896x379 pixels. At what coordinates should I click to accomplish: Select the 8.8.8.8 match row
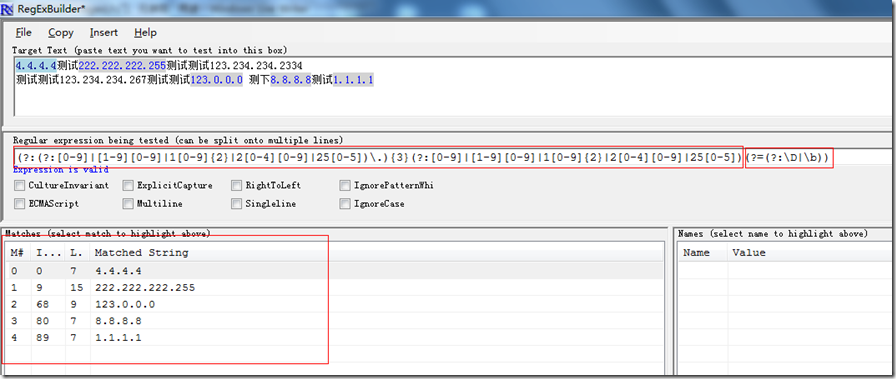[x=334, y=321]
